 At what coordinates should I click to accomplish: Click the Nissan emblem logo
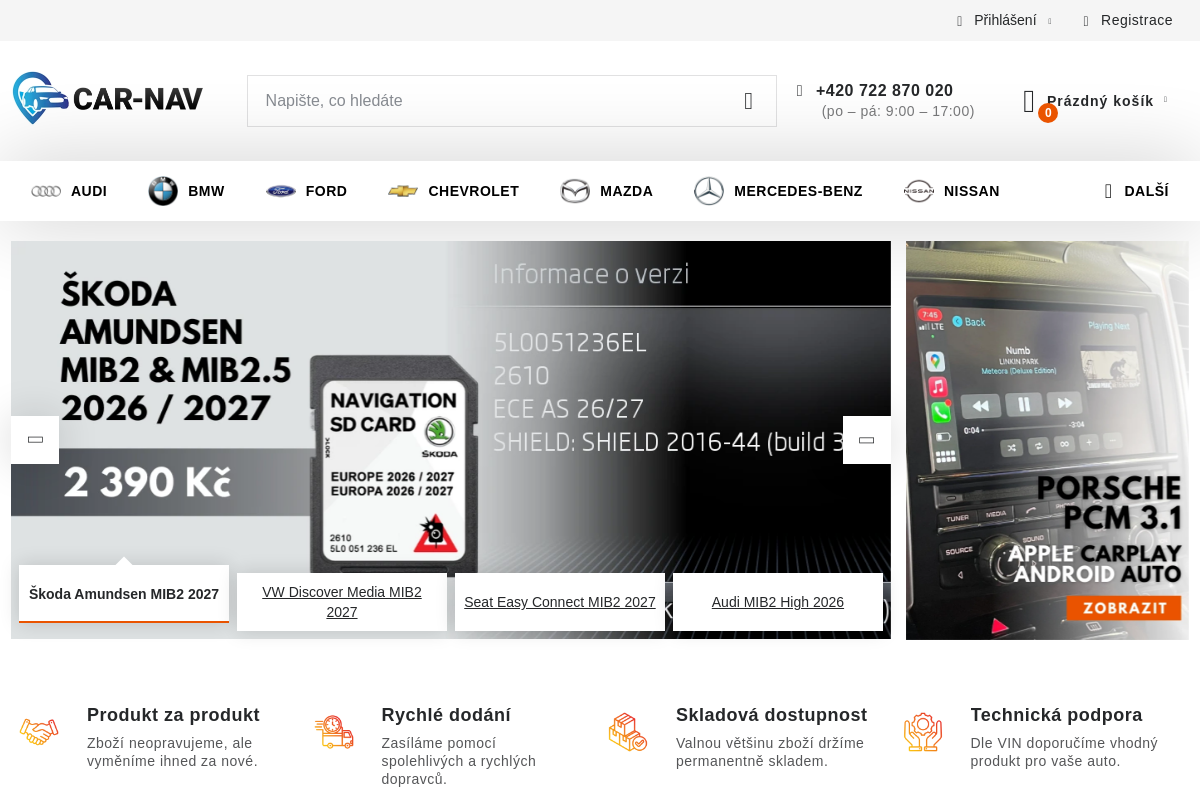(919, 191)
